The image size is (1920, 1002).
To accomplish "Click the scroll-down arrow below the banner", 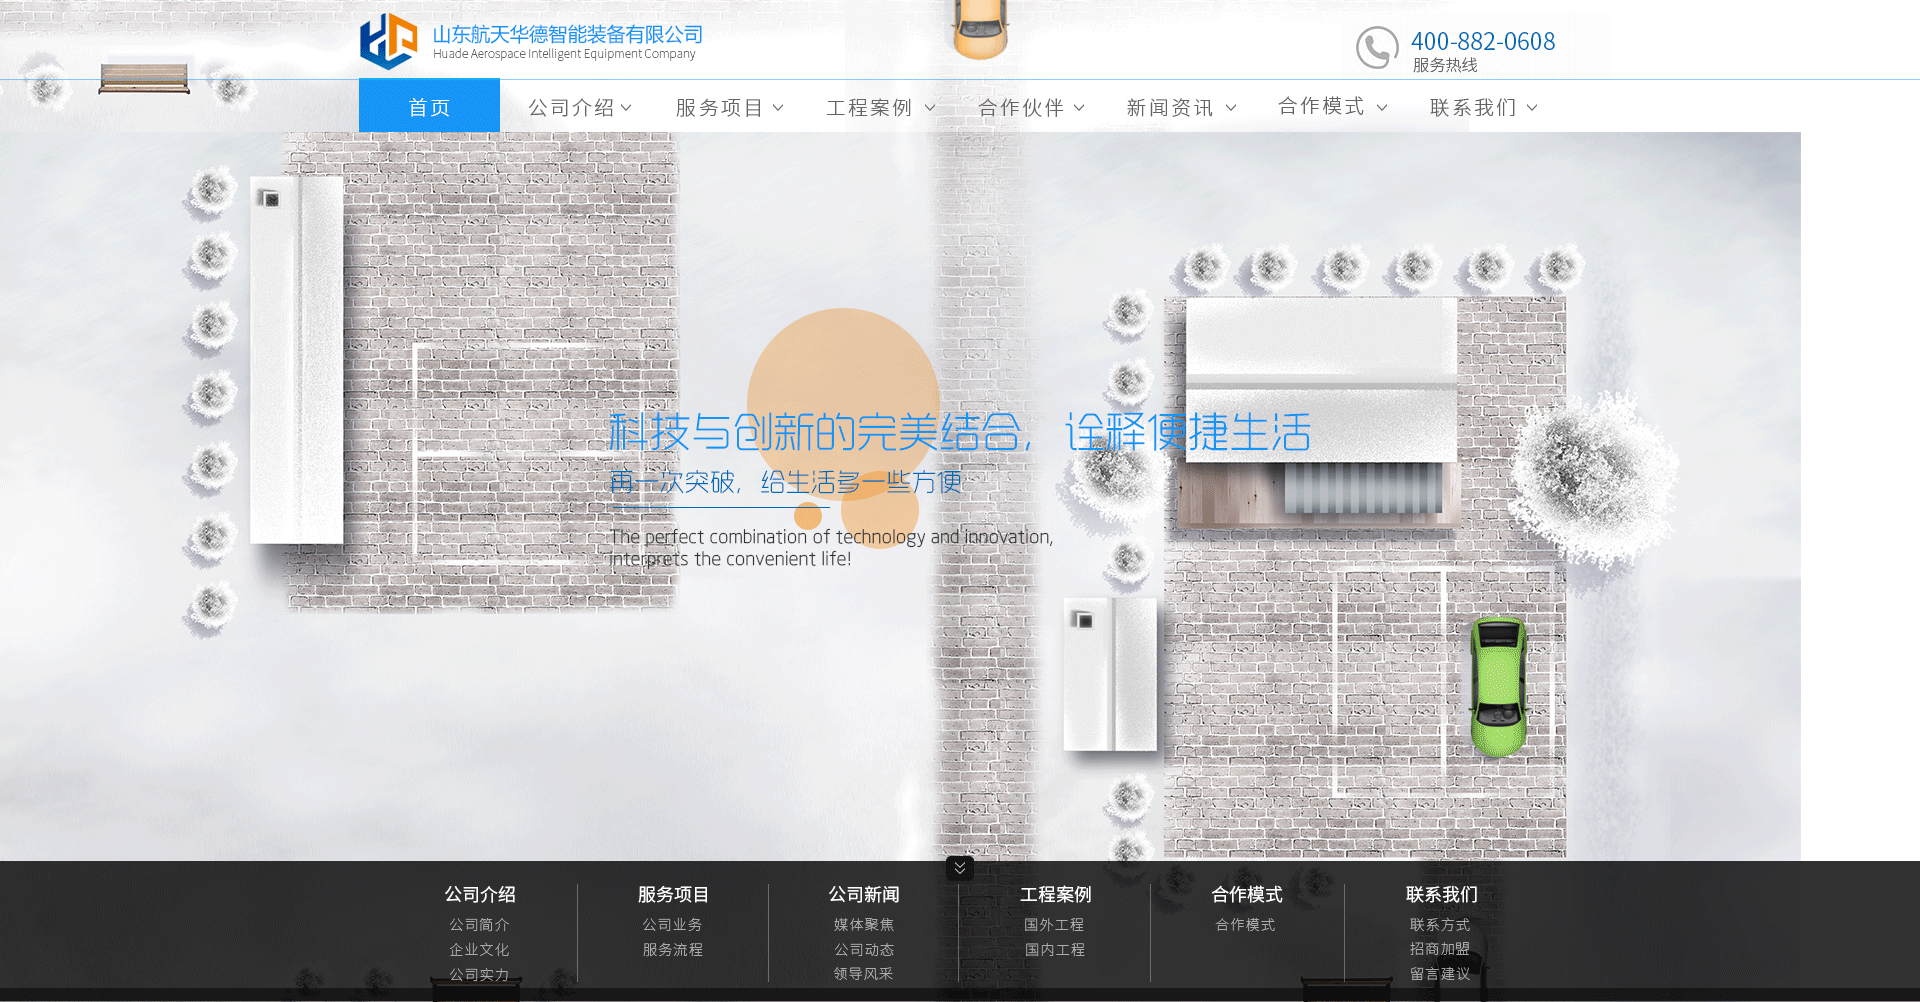I will pos(959,868).
